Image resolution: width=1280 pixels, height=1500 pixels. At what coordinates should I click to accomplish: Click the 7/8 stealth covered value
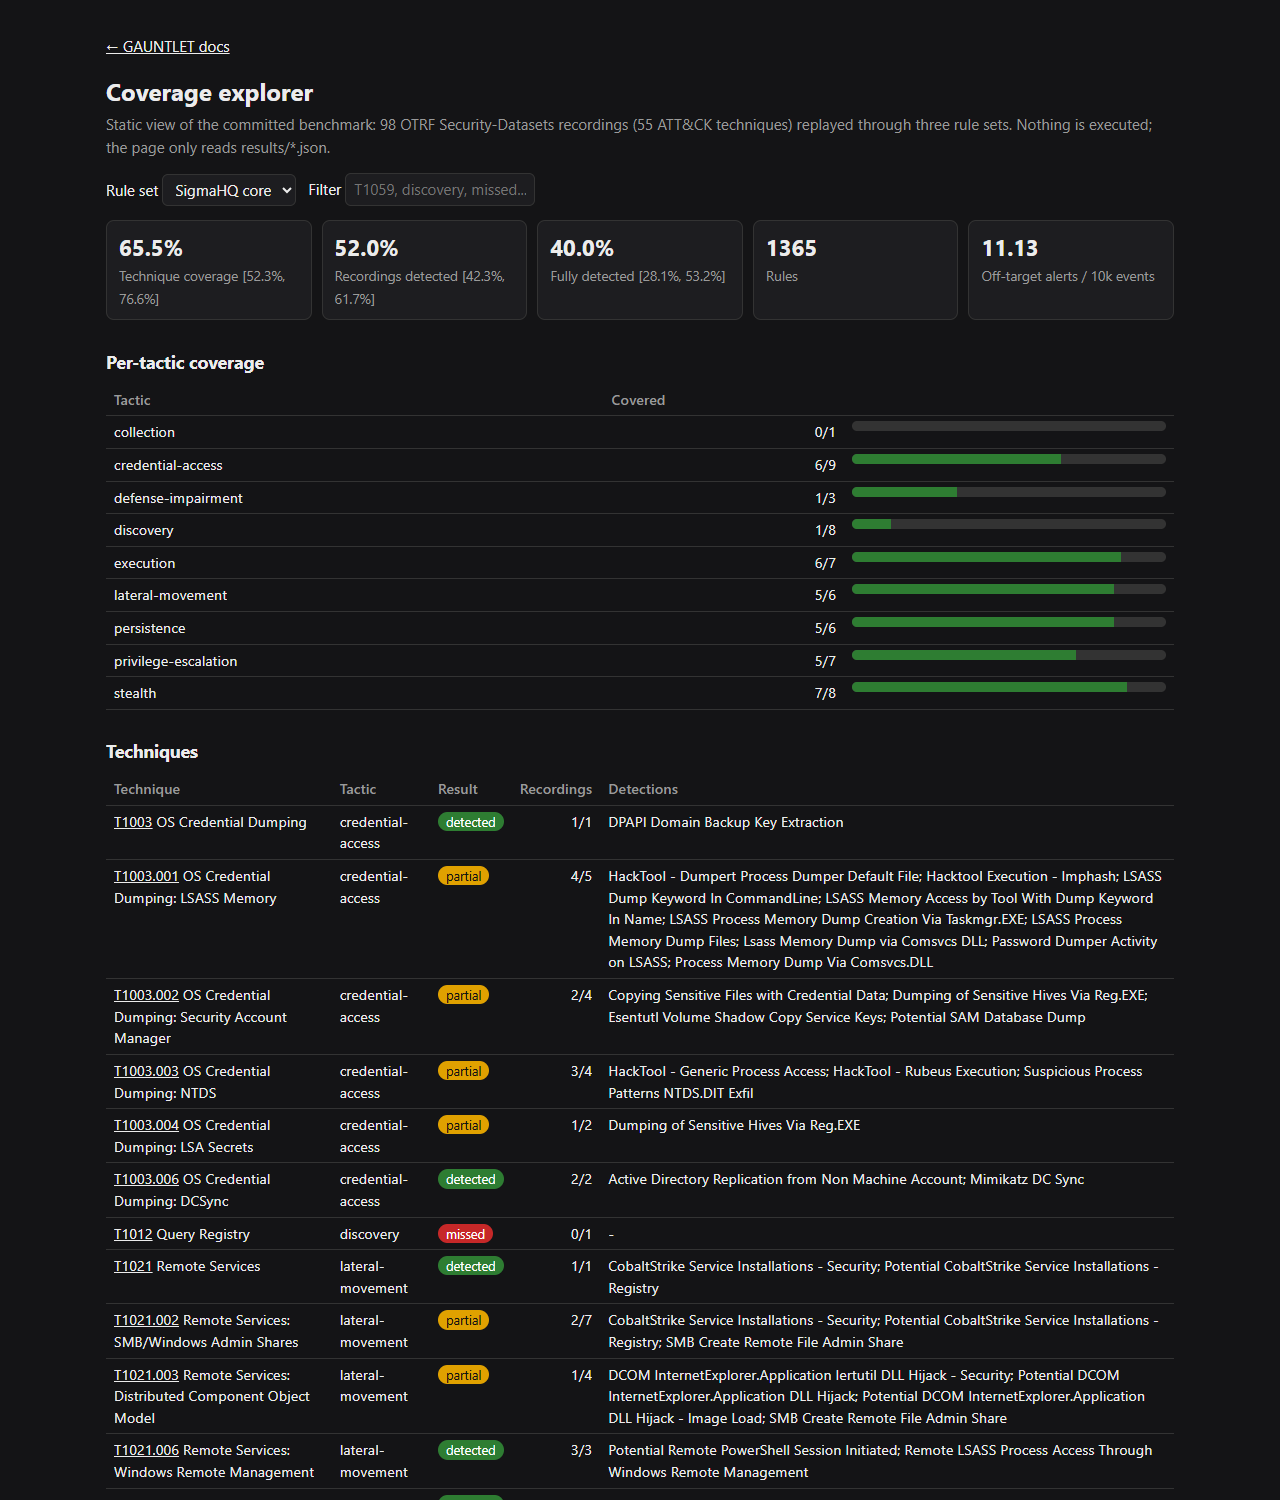[825, 693]
